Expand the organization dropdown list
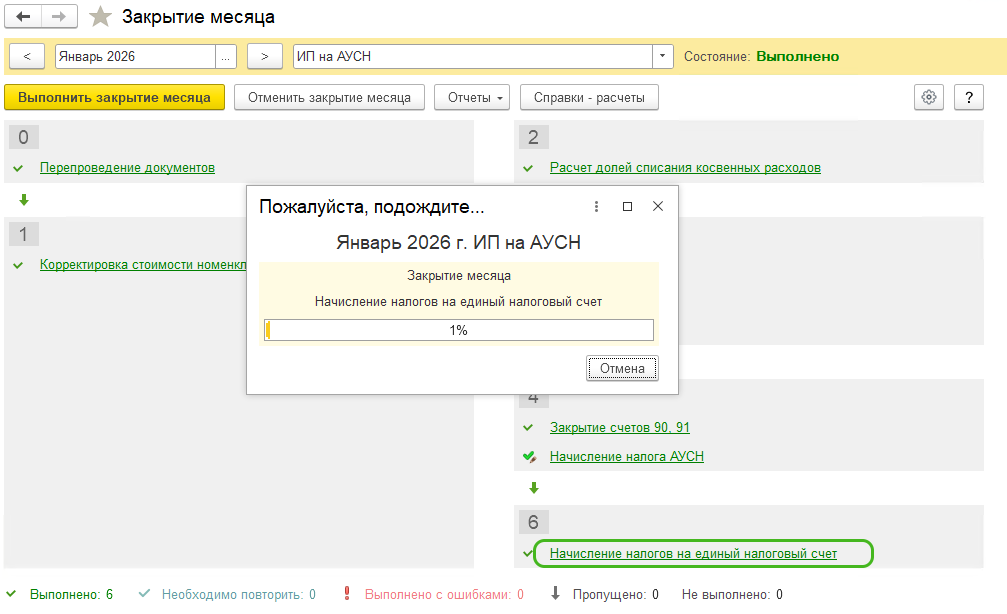This screenshot has width=1007, height=614. tap(662, 57)
